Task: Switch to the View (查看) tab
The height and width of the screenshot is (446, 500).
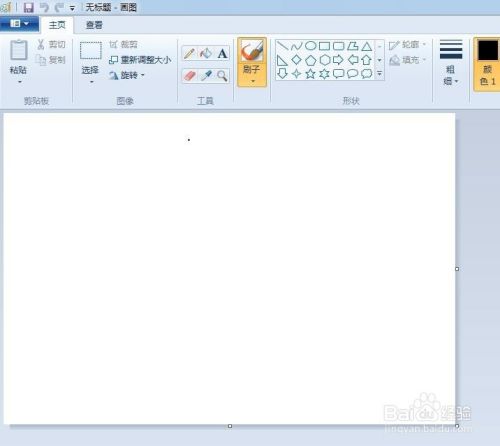Action: 94,25
